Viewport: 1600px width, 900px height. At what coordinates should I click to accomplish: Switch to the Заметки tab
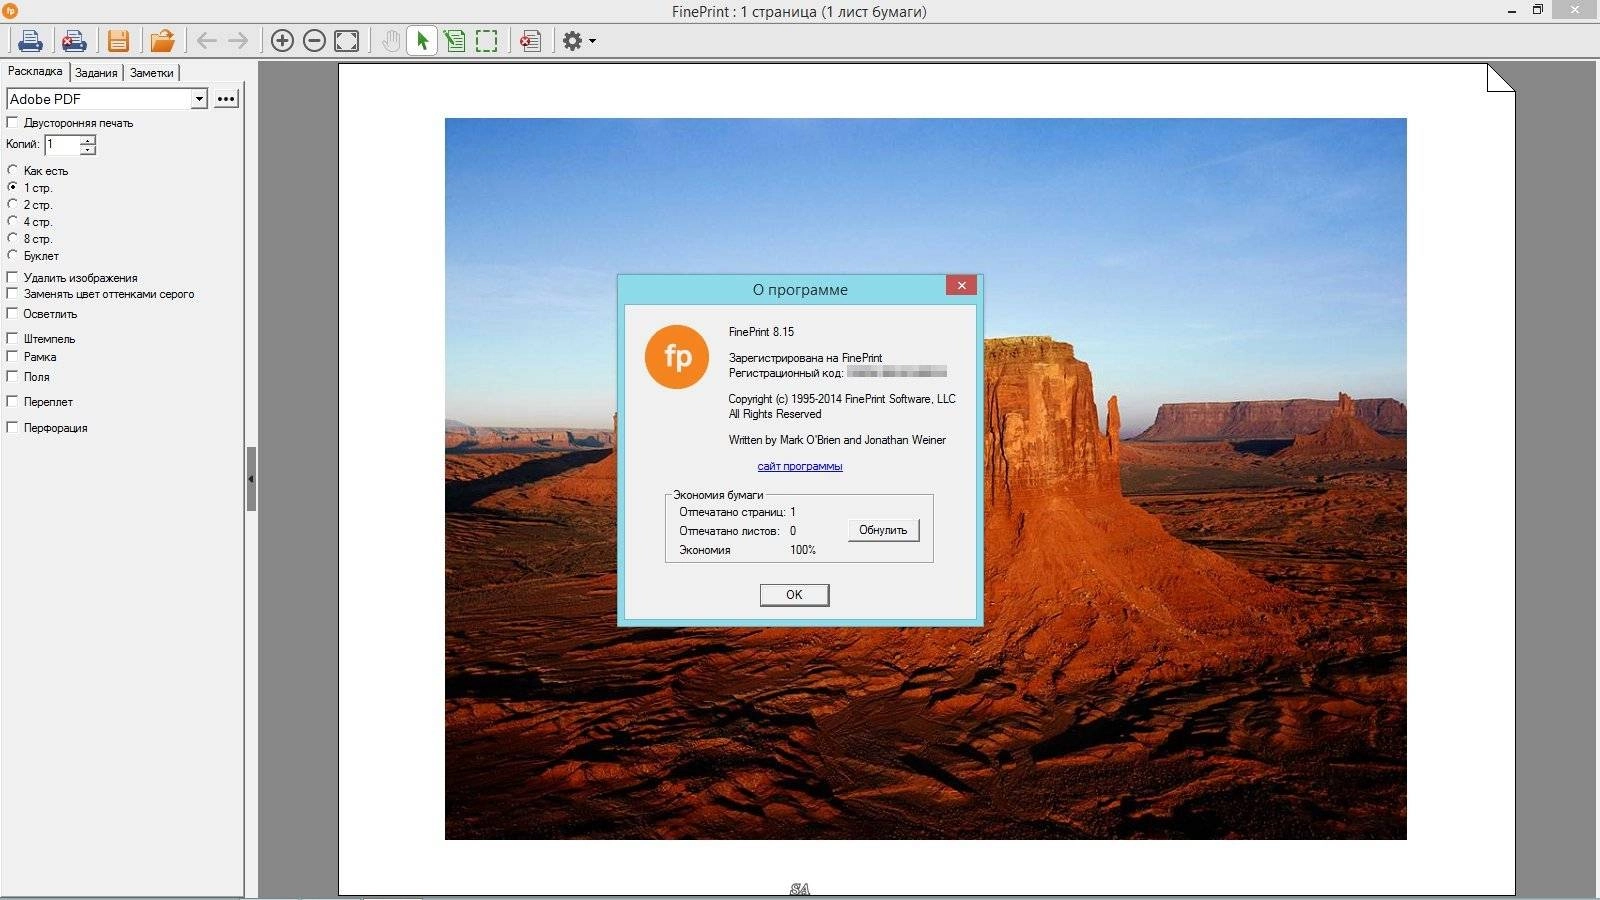click(152, 73)
